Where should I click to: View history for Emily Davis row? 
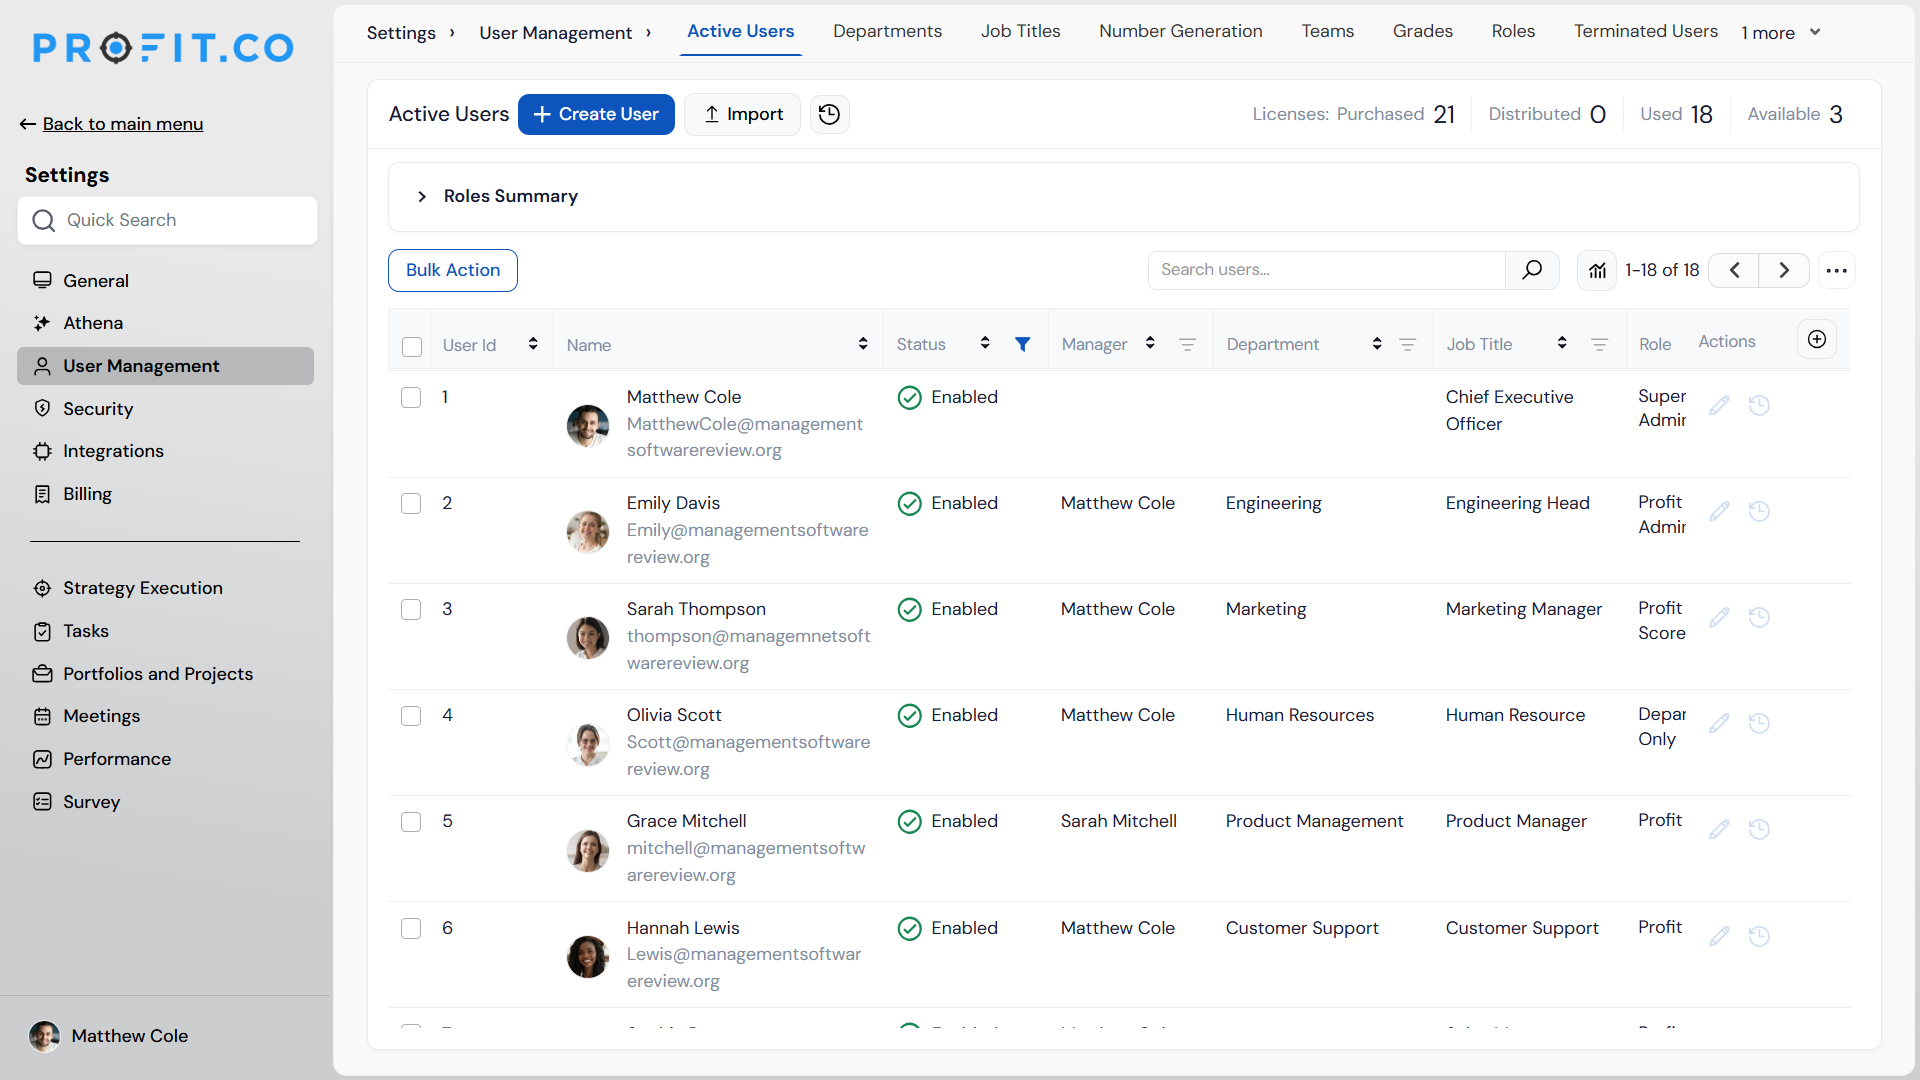pos(1759,511)
